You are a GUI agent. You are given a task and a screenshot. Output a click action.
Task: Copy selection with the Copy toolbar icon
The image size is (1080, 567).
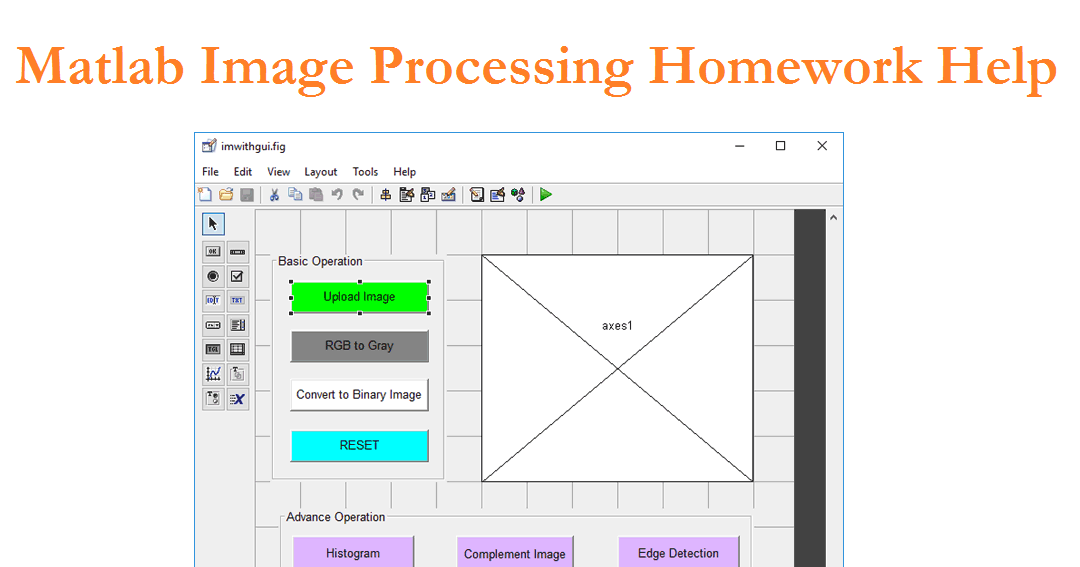point(295,195)
